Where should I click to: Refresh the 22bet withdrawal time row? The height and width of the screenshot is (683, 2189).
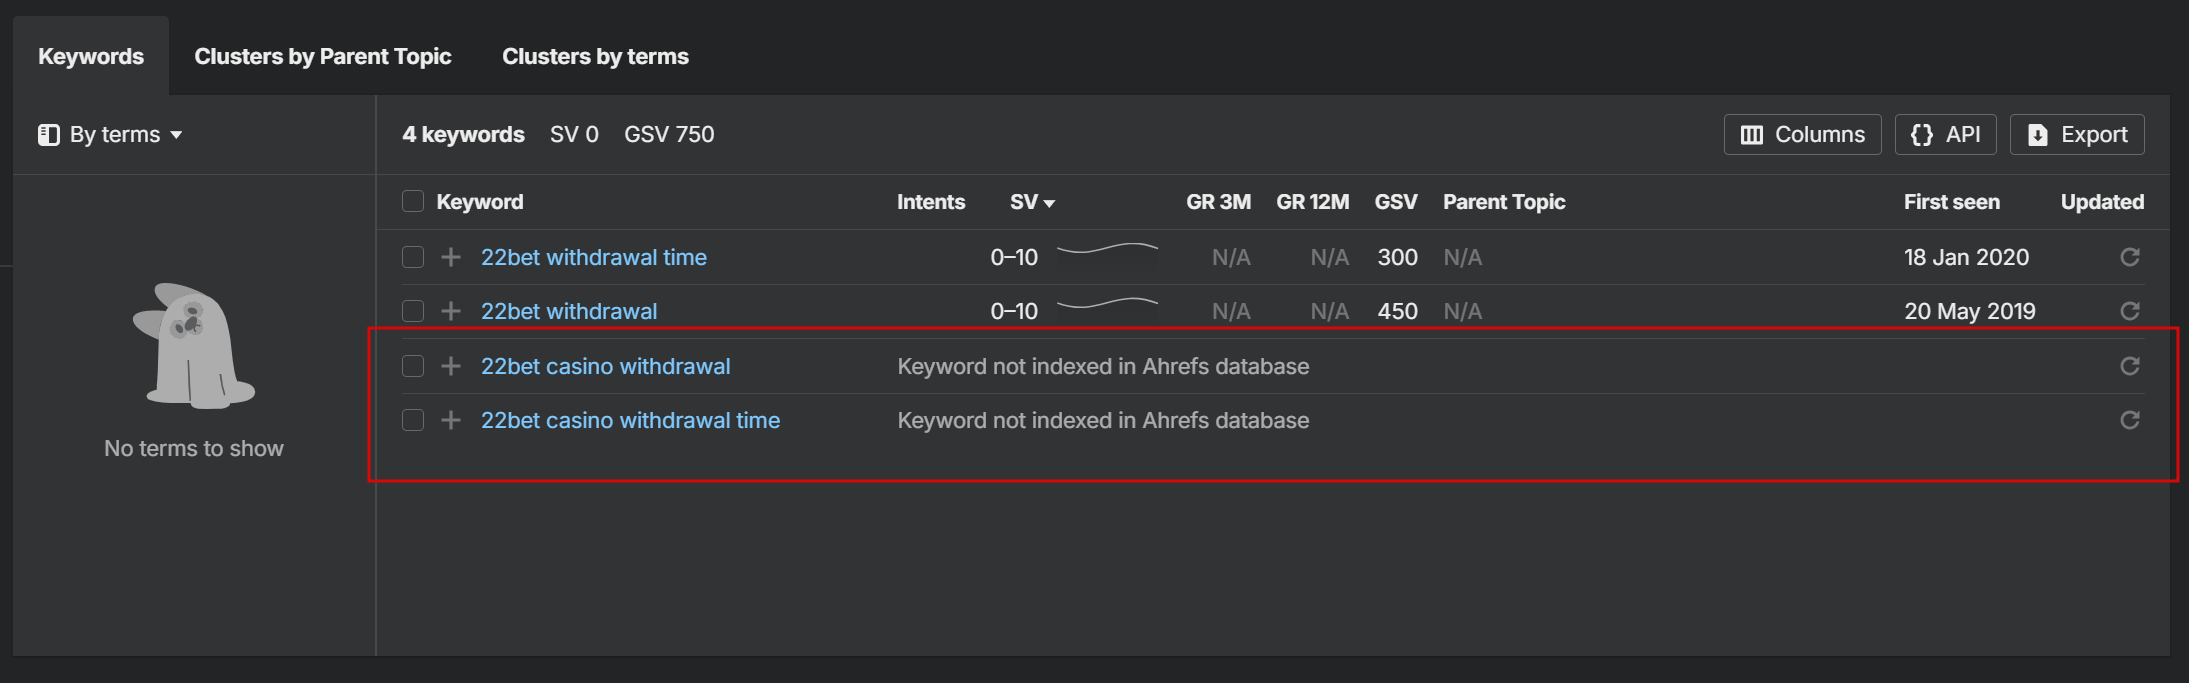tap(2129, 257)
